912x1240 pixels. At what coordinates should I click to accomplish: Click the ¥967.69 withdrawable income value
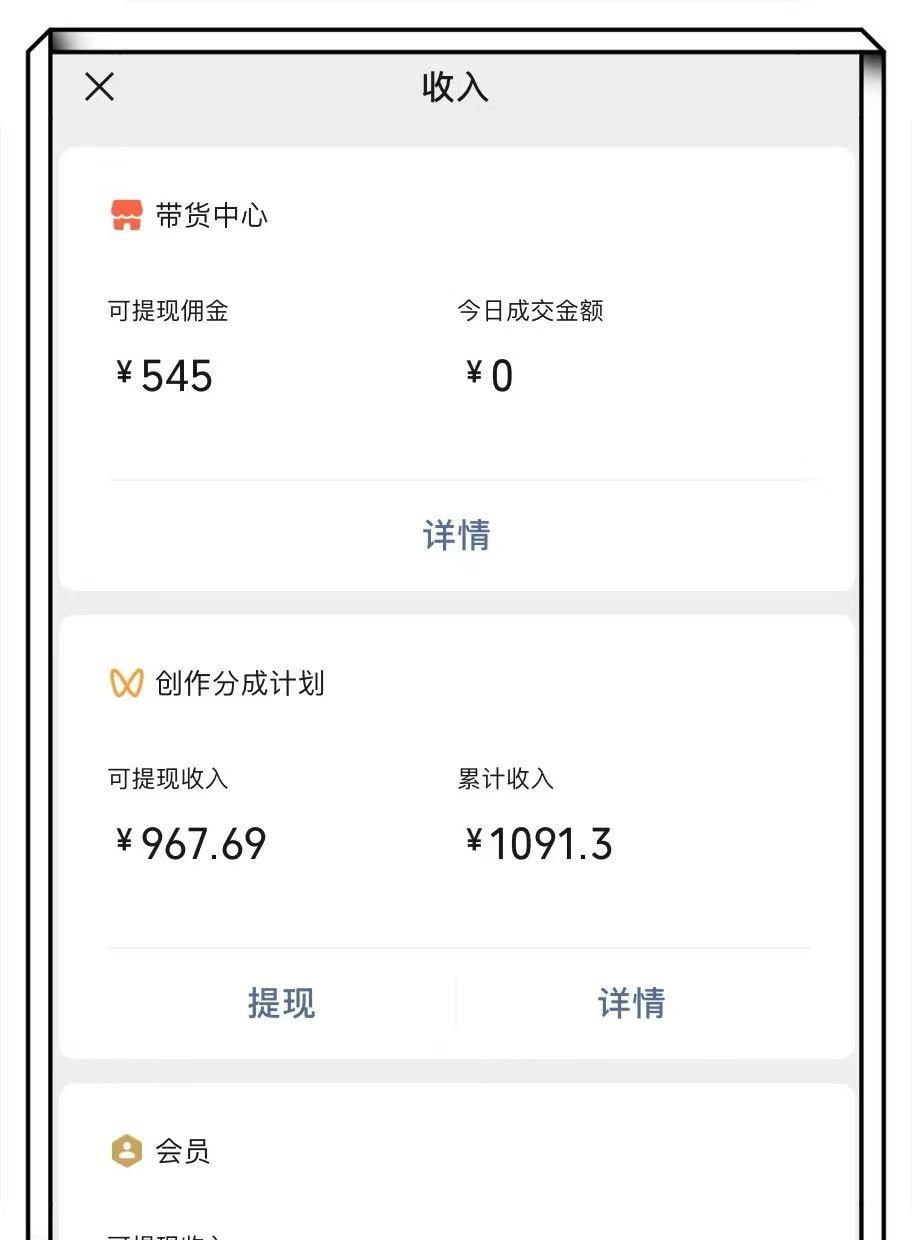[191, 844]
